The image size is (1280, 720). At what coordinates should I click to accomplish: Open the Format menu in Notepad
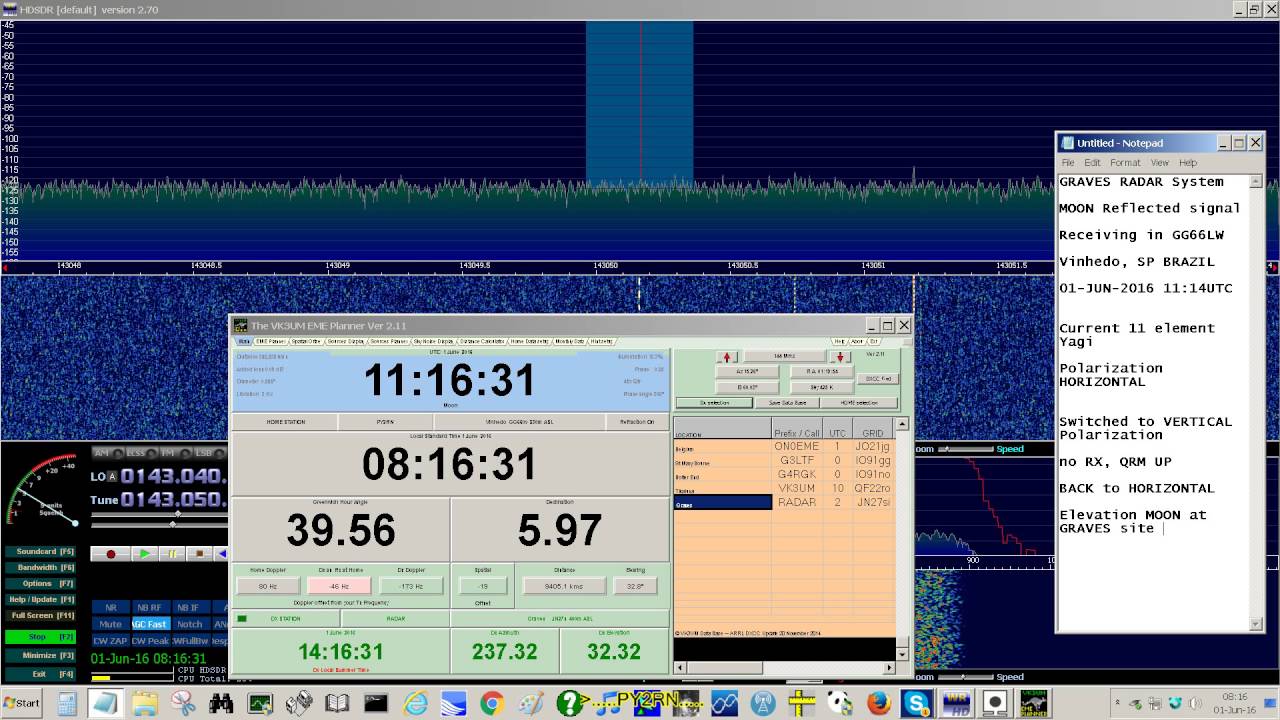(x=1125, y=162)
